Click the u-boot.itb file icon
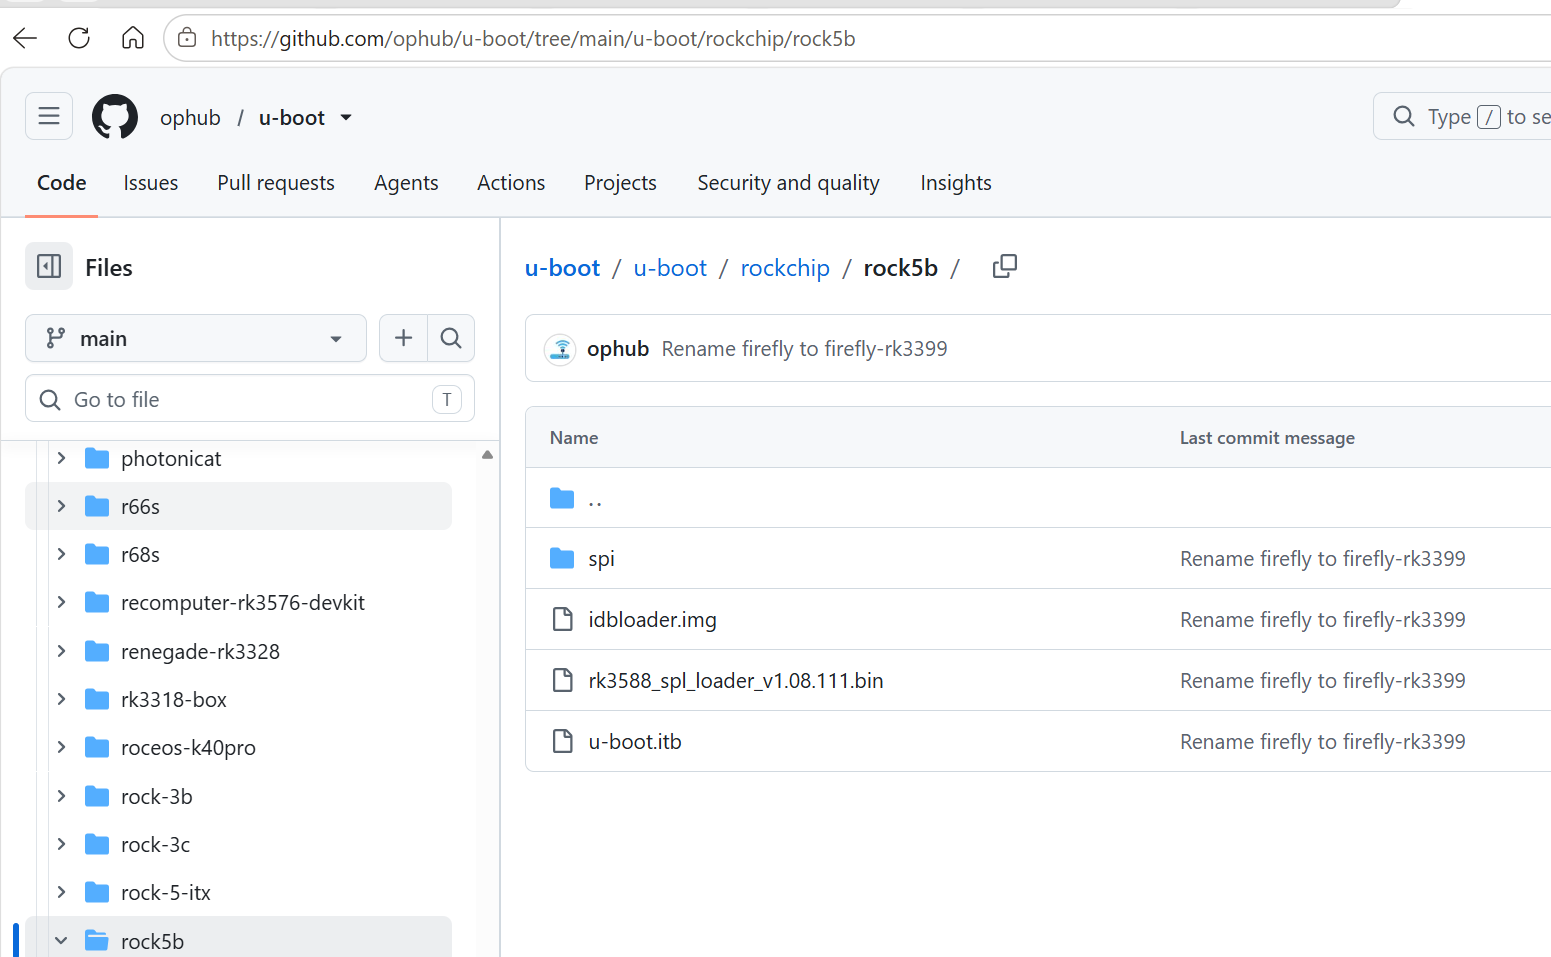 point(563,741)
